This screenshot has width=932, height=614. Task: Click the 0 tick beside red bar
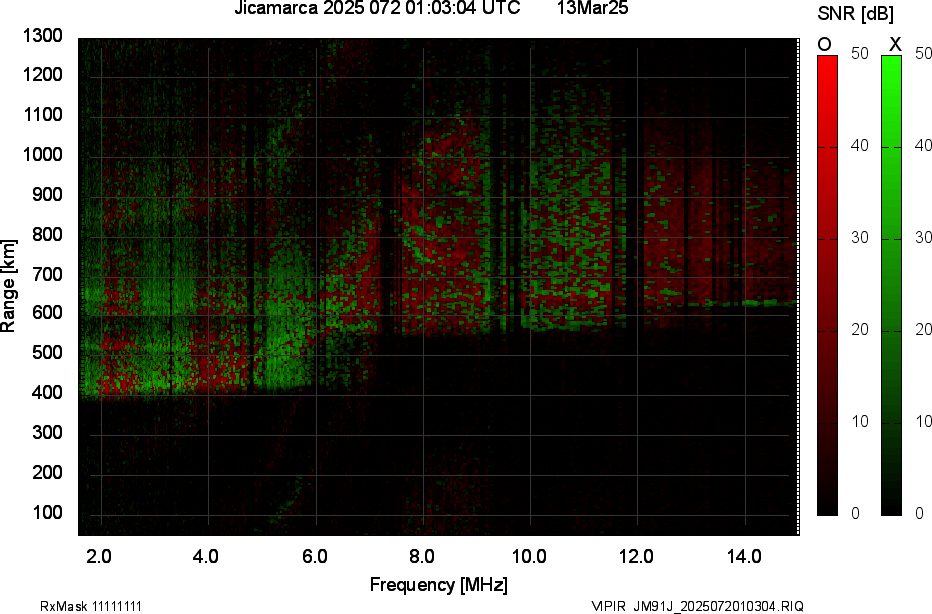tap(853, 513)
